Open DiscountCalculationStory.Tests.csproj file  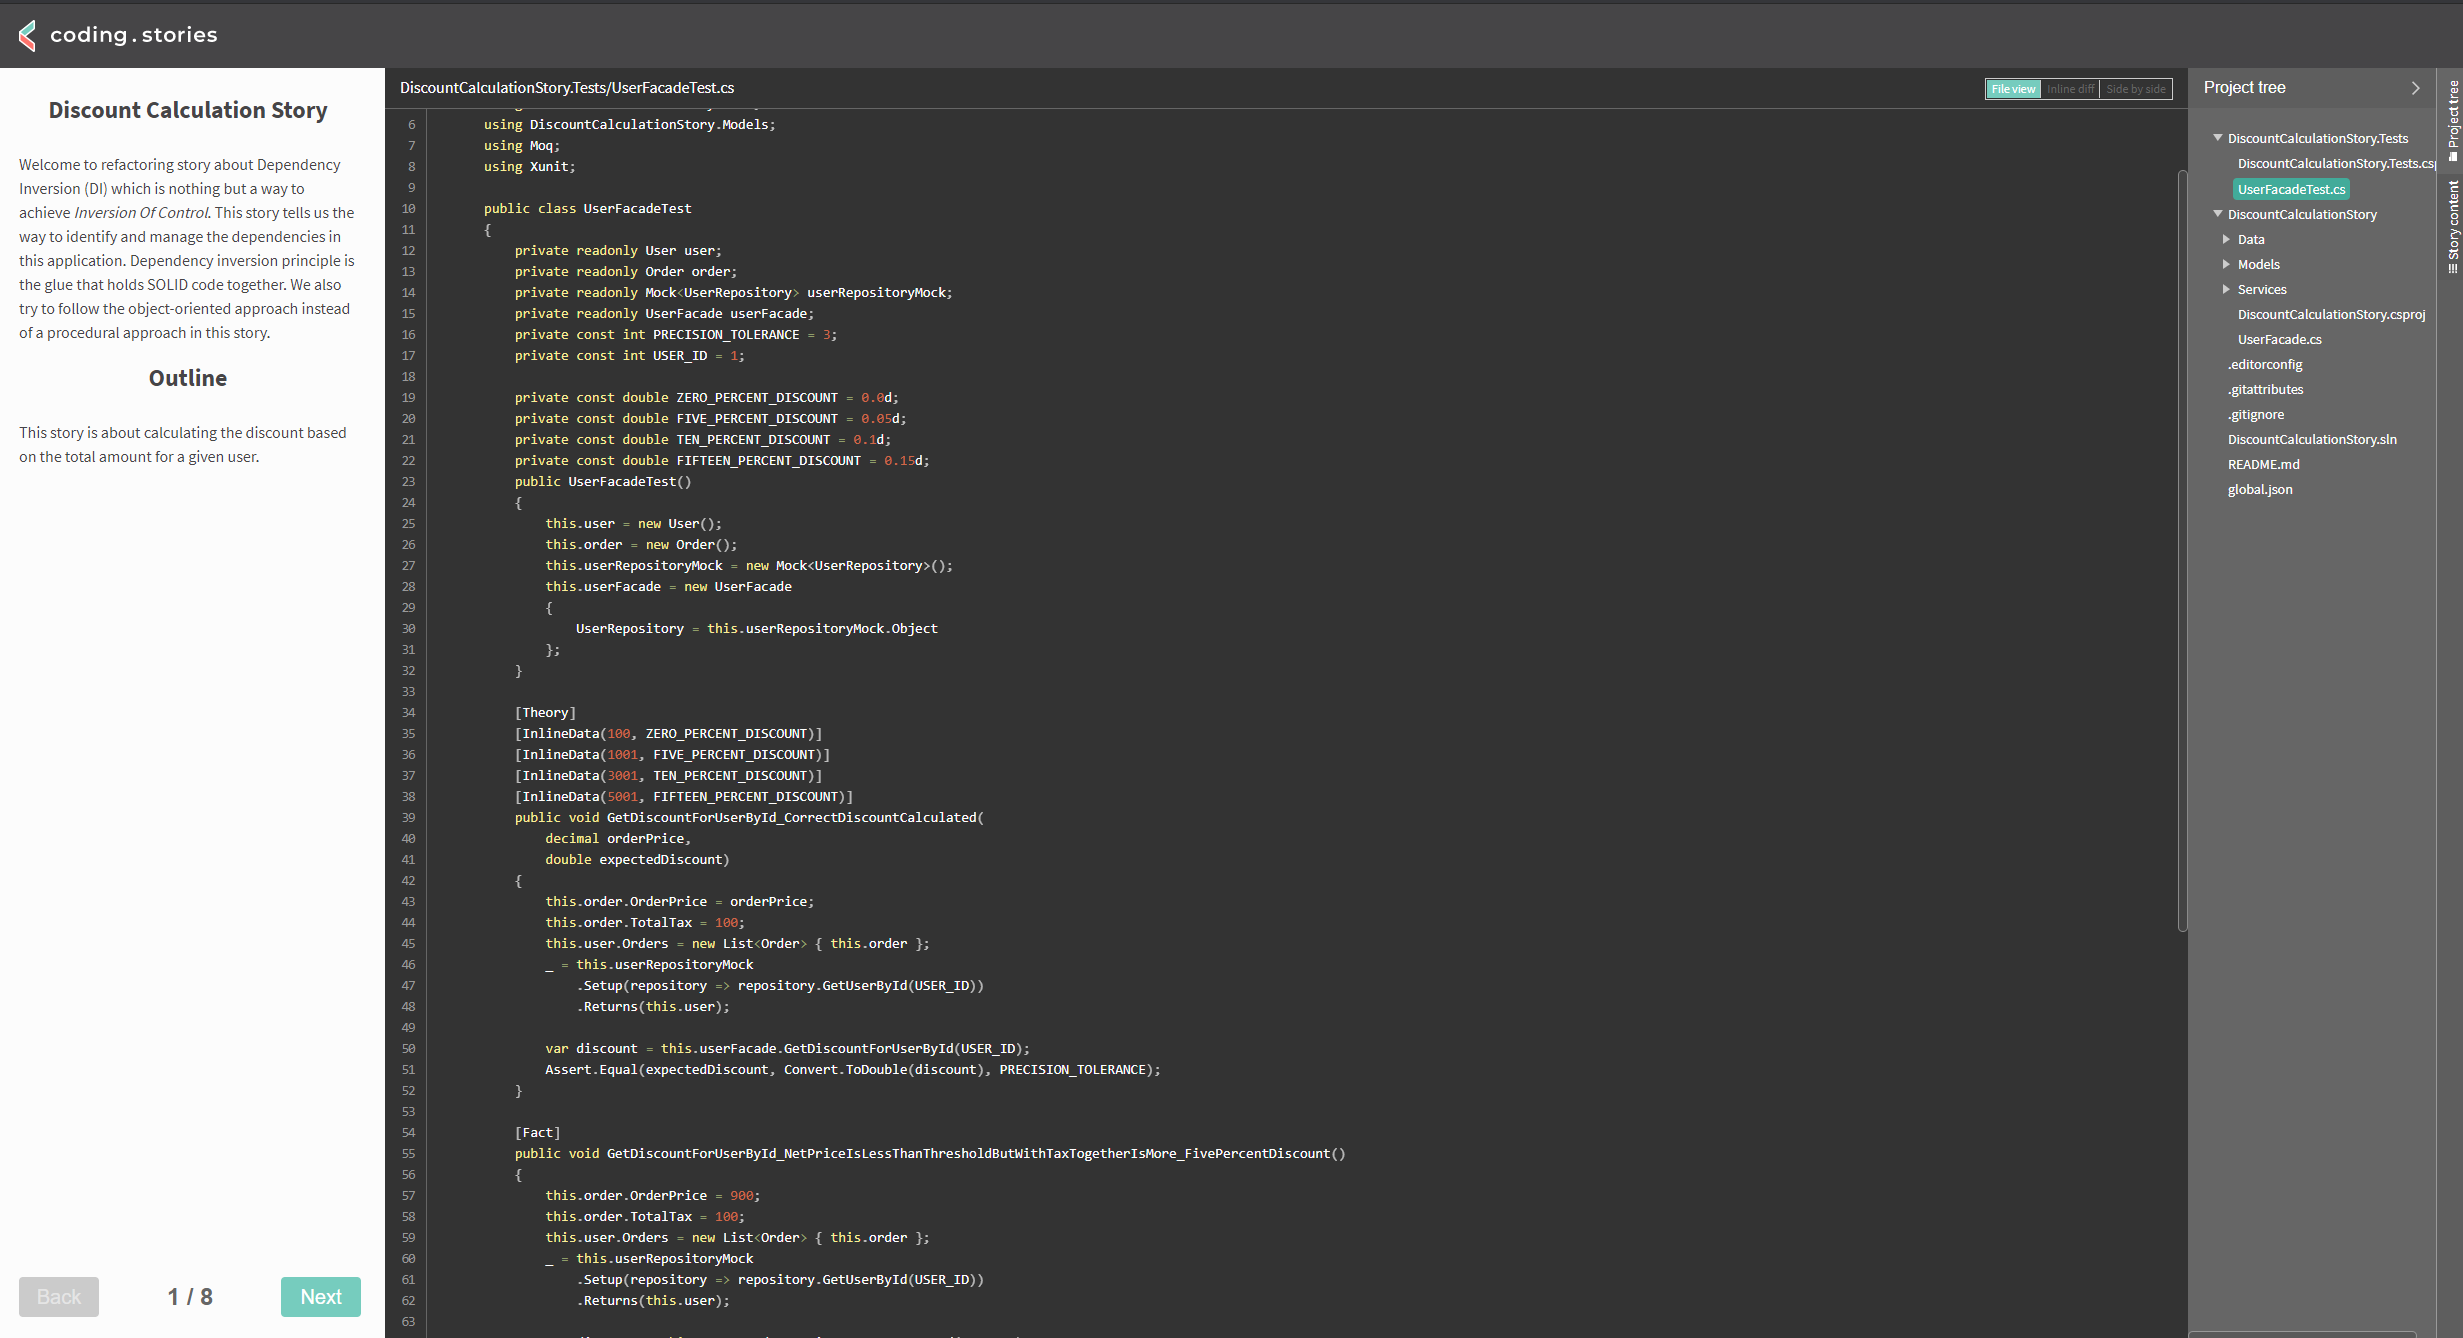pos(2336,163)
